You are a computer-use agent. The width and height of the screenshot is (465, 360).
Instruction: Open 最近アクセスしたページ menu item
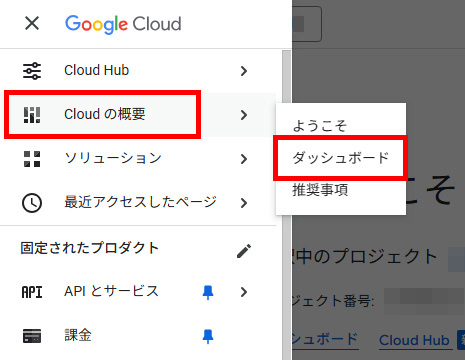point(138,203)
